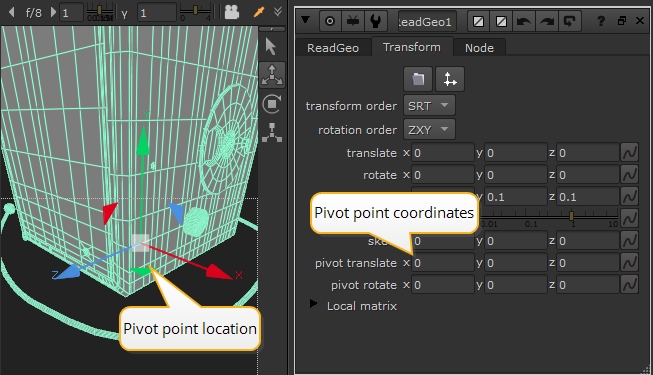653x375 pixels.
Task: Open the transform order SRT dropdown
Action: (x=429, y=106)
